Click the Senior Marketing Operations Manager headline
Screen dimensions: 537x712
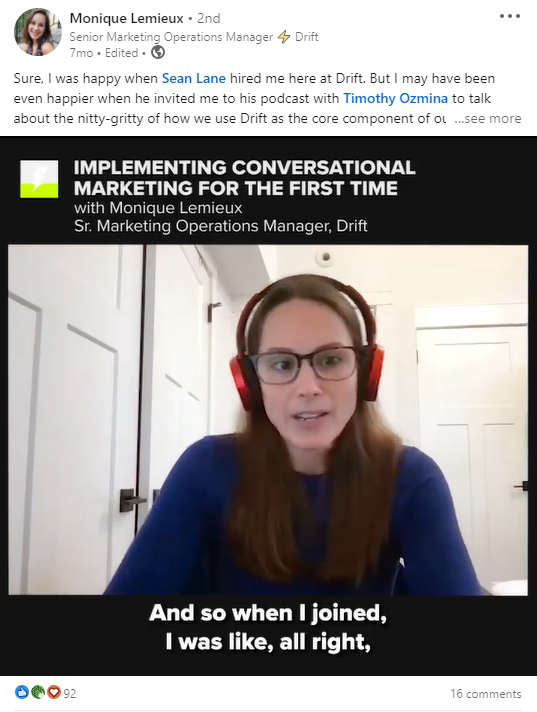click(x=171, y=37)
